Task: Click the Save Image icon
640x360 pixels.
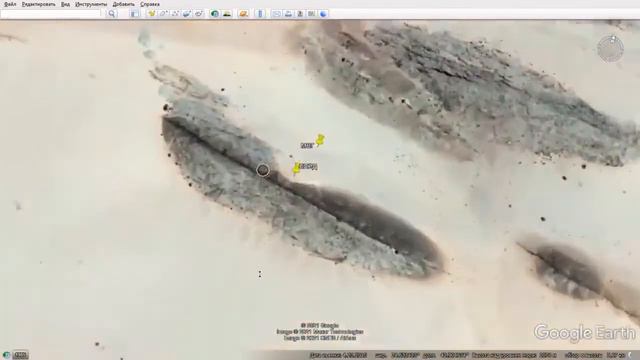Action: (x=300, y=13)
